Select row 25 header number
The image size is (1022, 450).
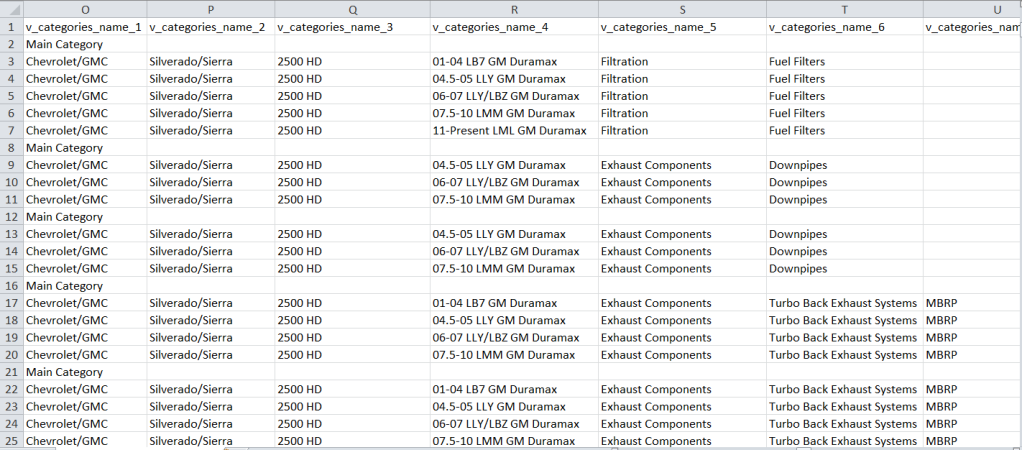pyautogui.click(x=11, y=441)
